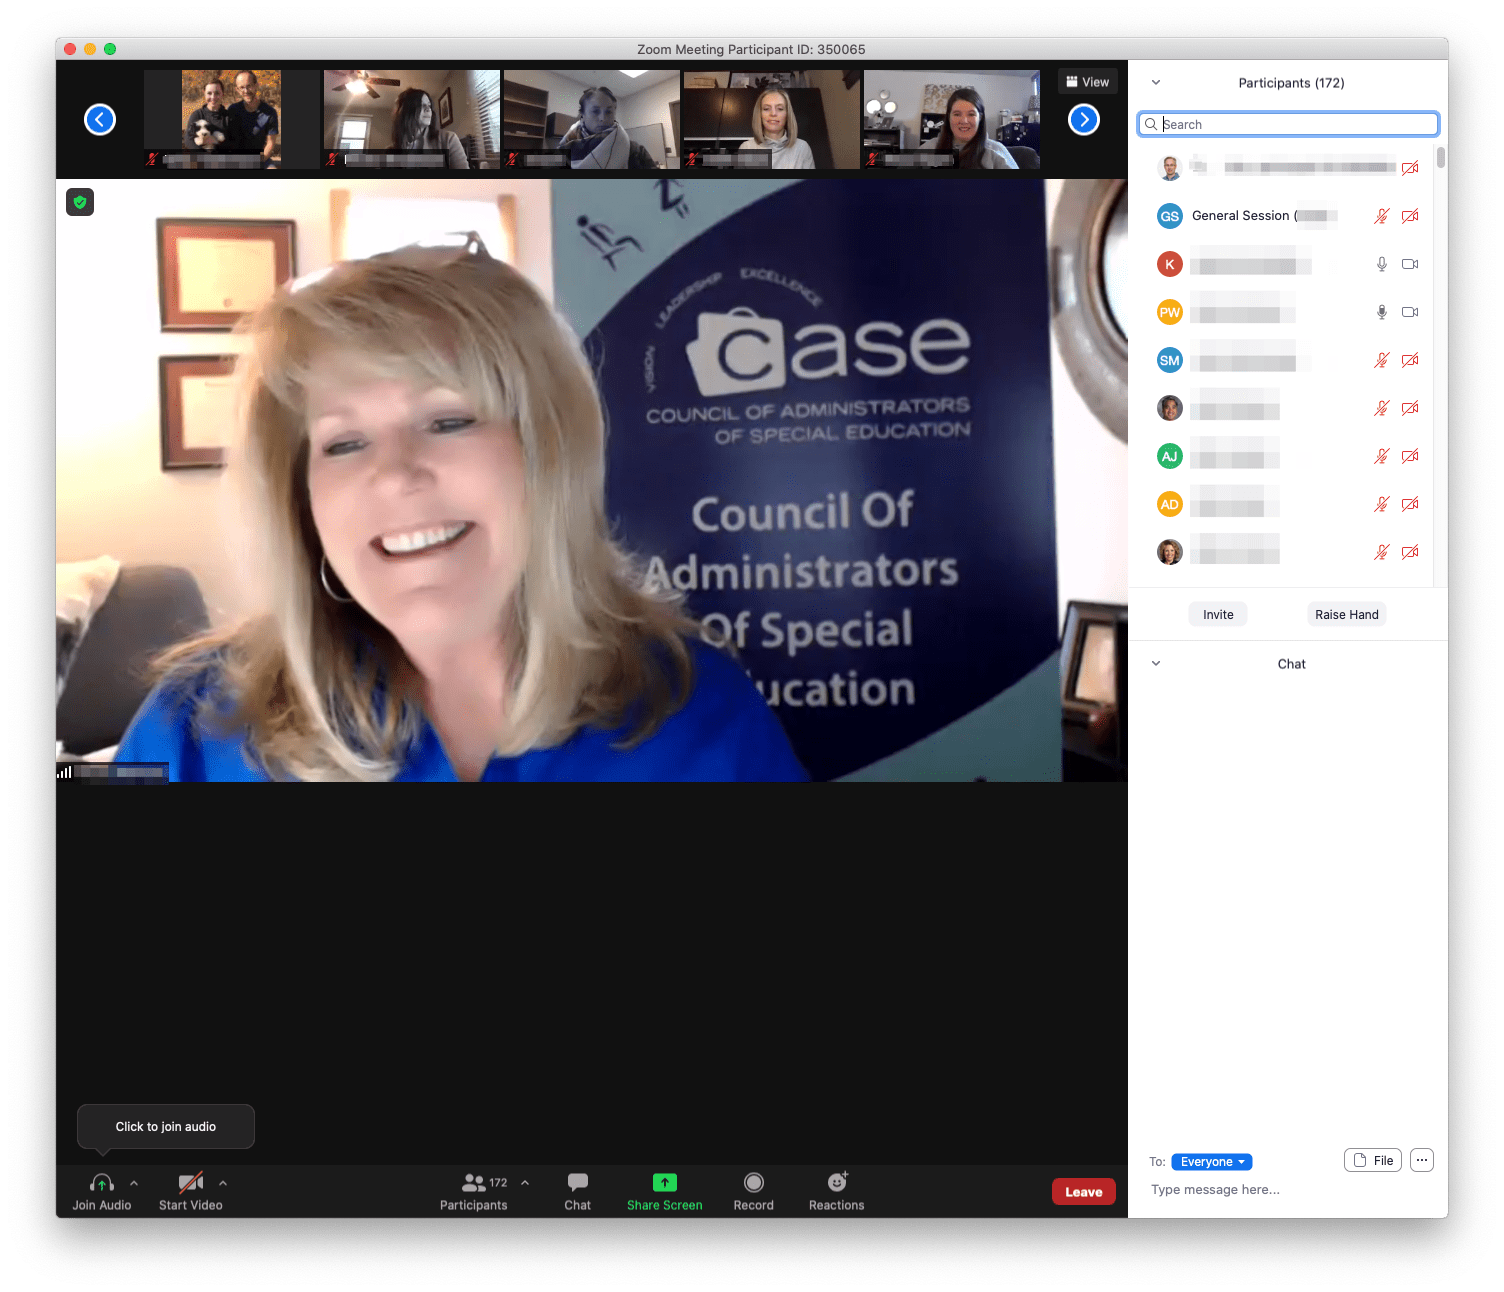The image size is (1504, 1292).
Task: Expand arrow next to Participants toolbar button
Action: pos(525,1183)
